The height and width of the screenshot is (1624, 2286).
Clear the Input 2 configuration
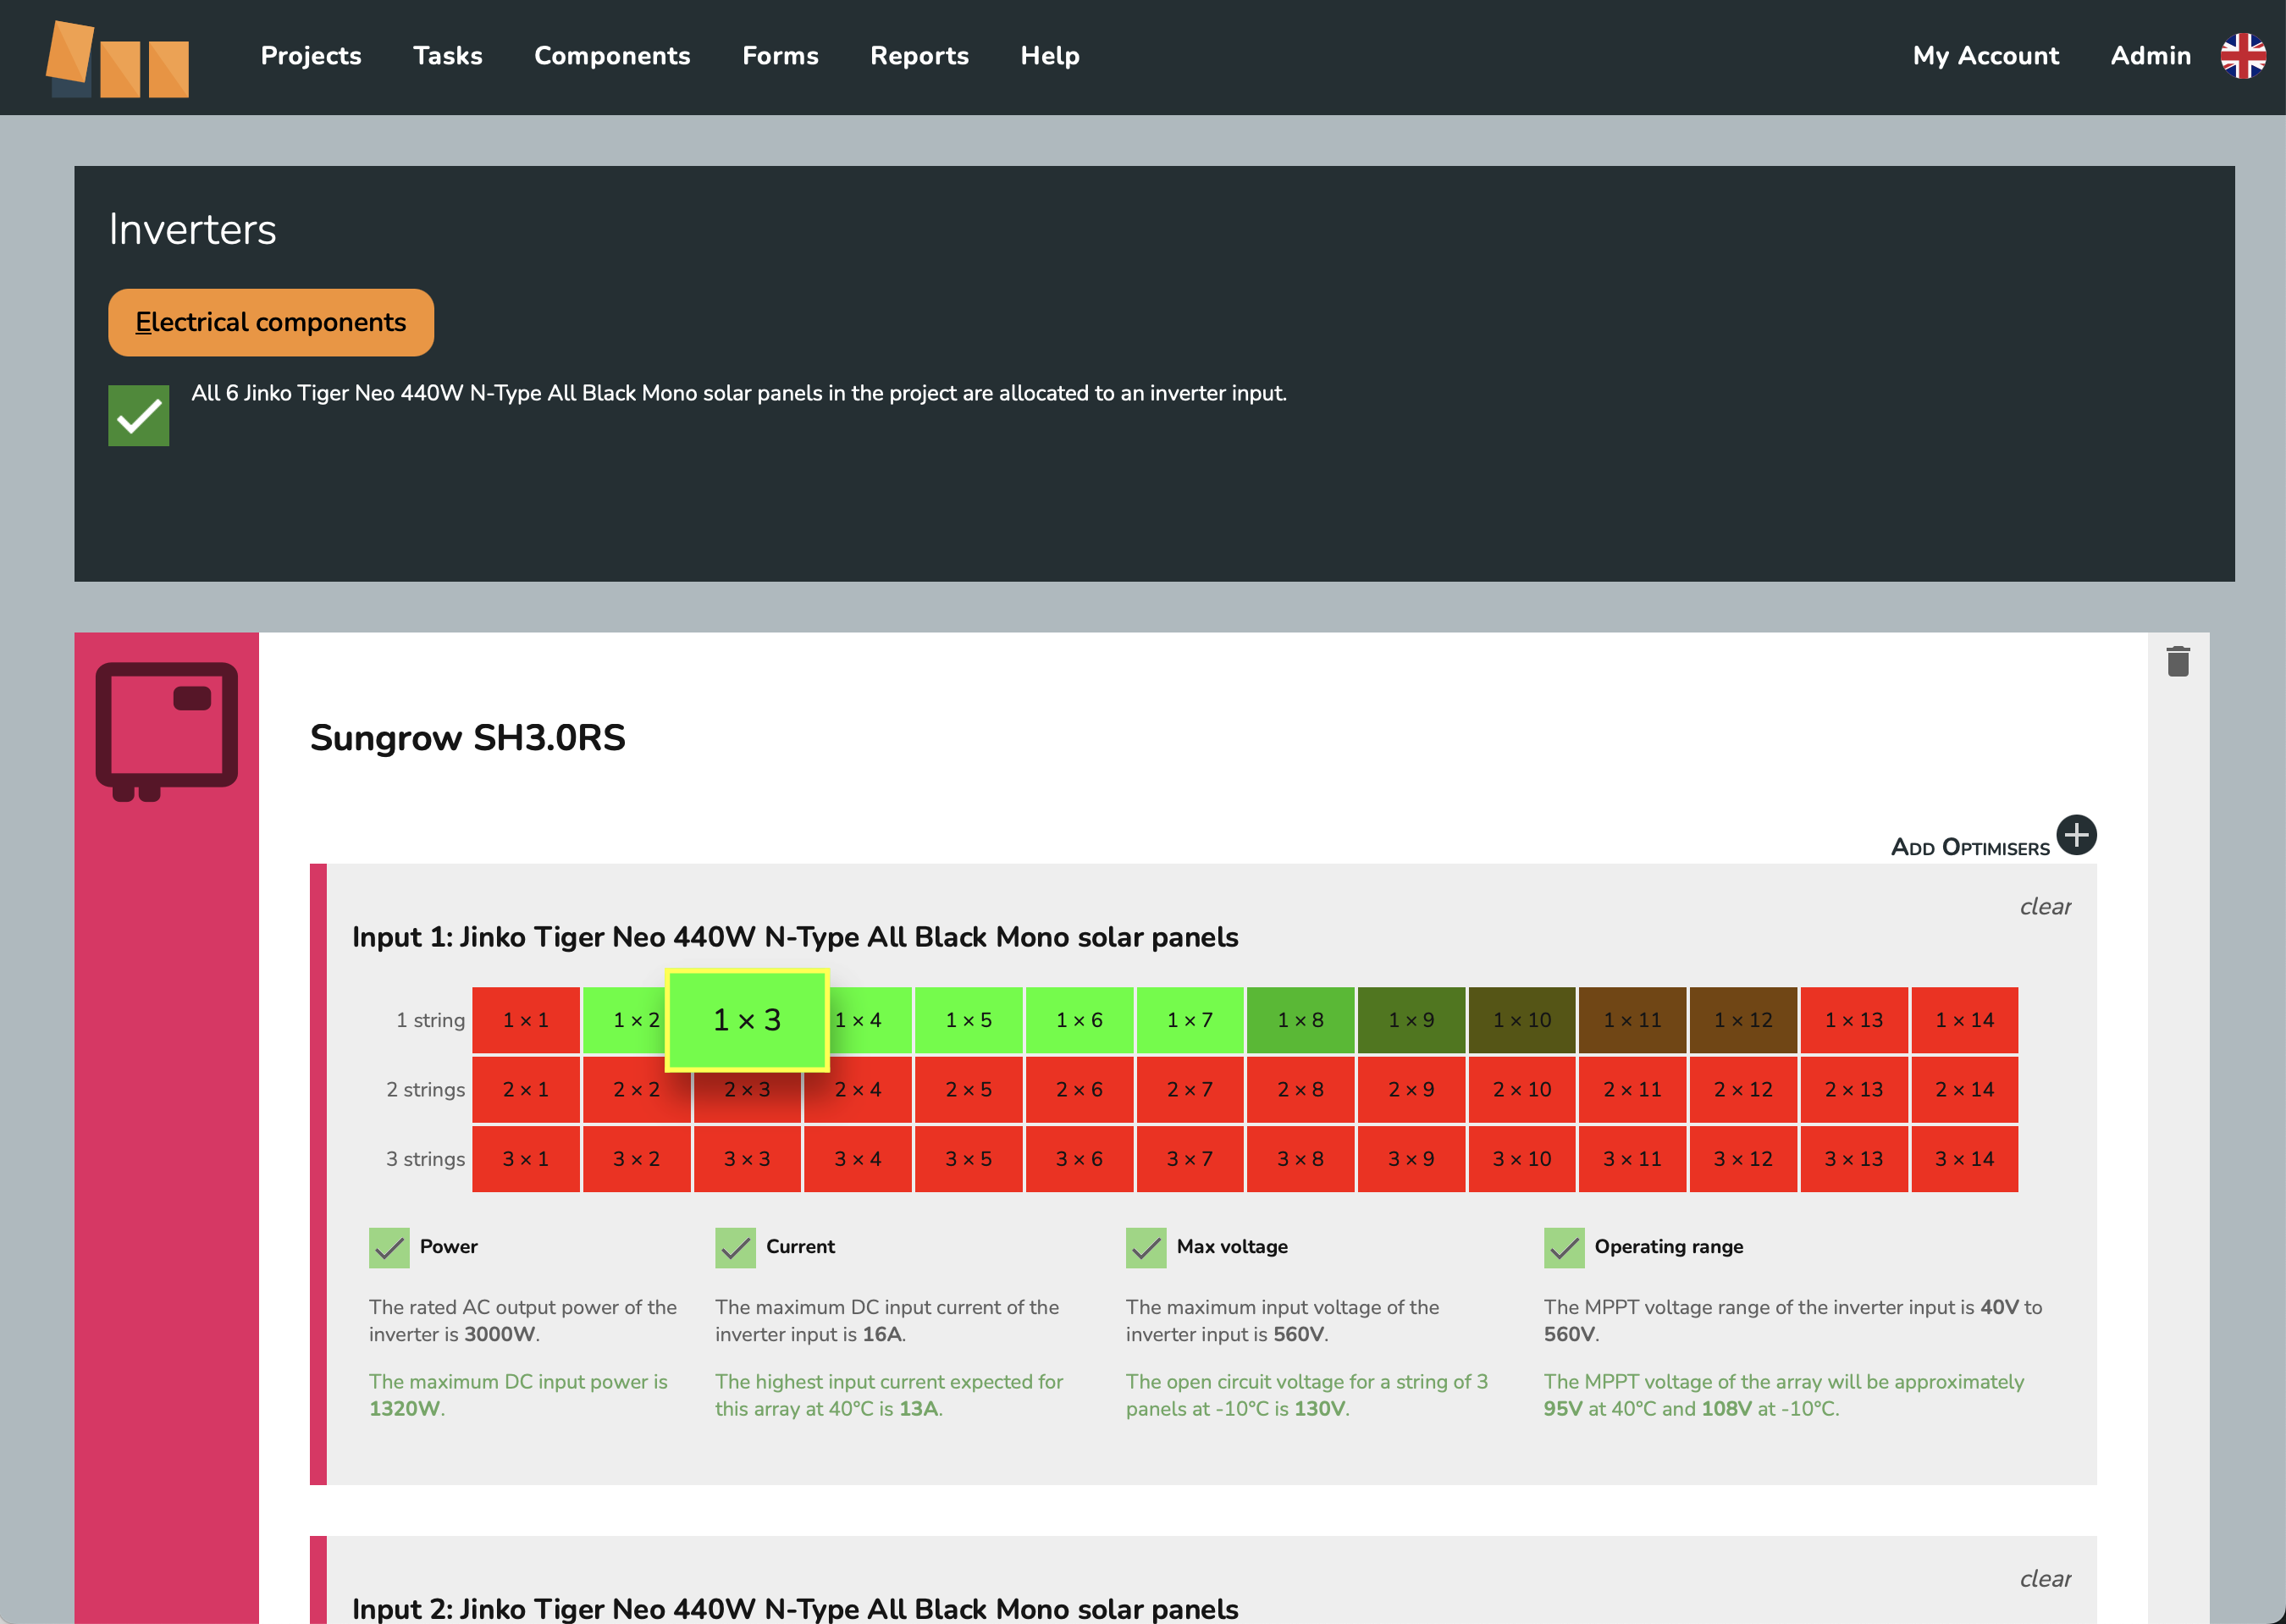[x=2045, y=1578]
